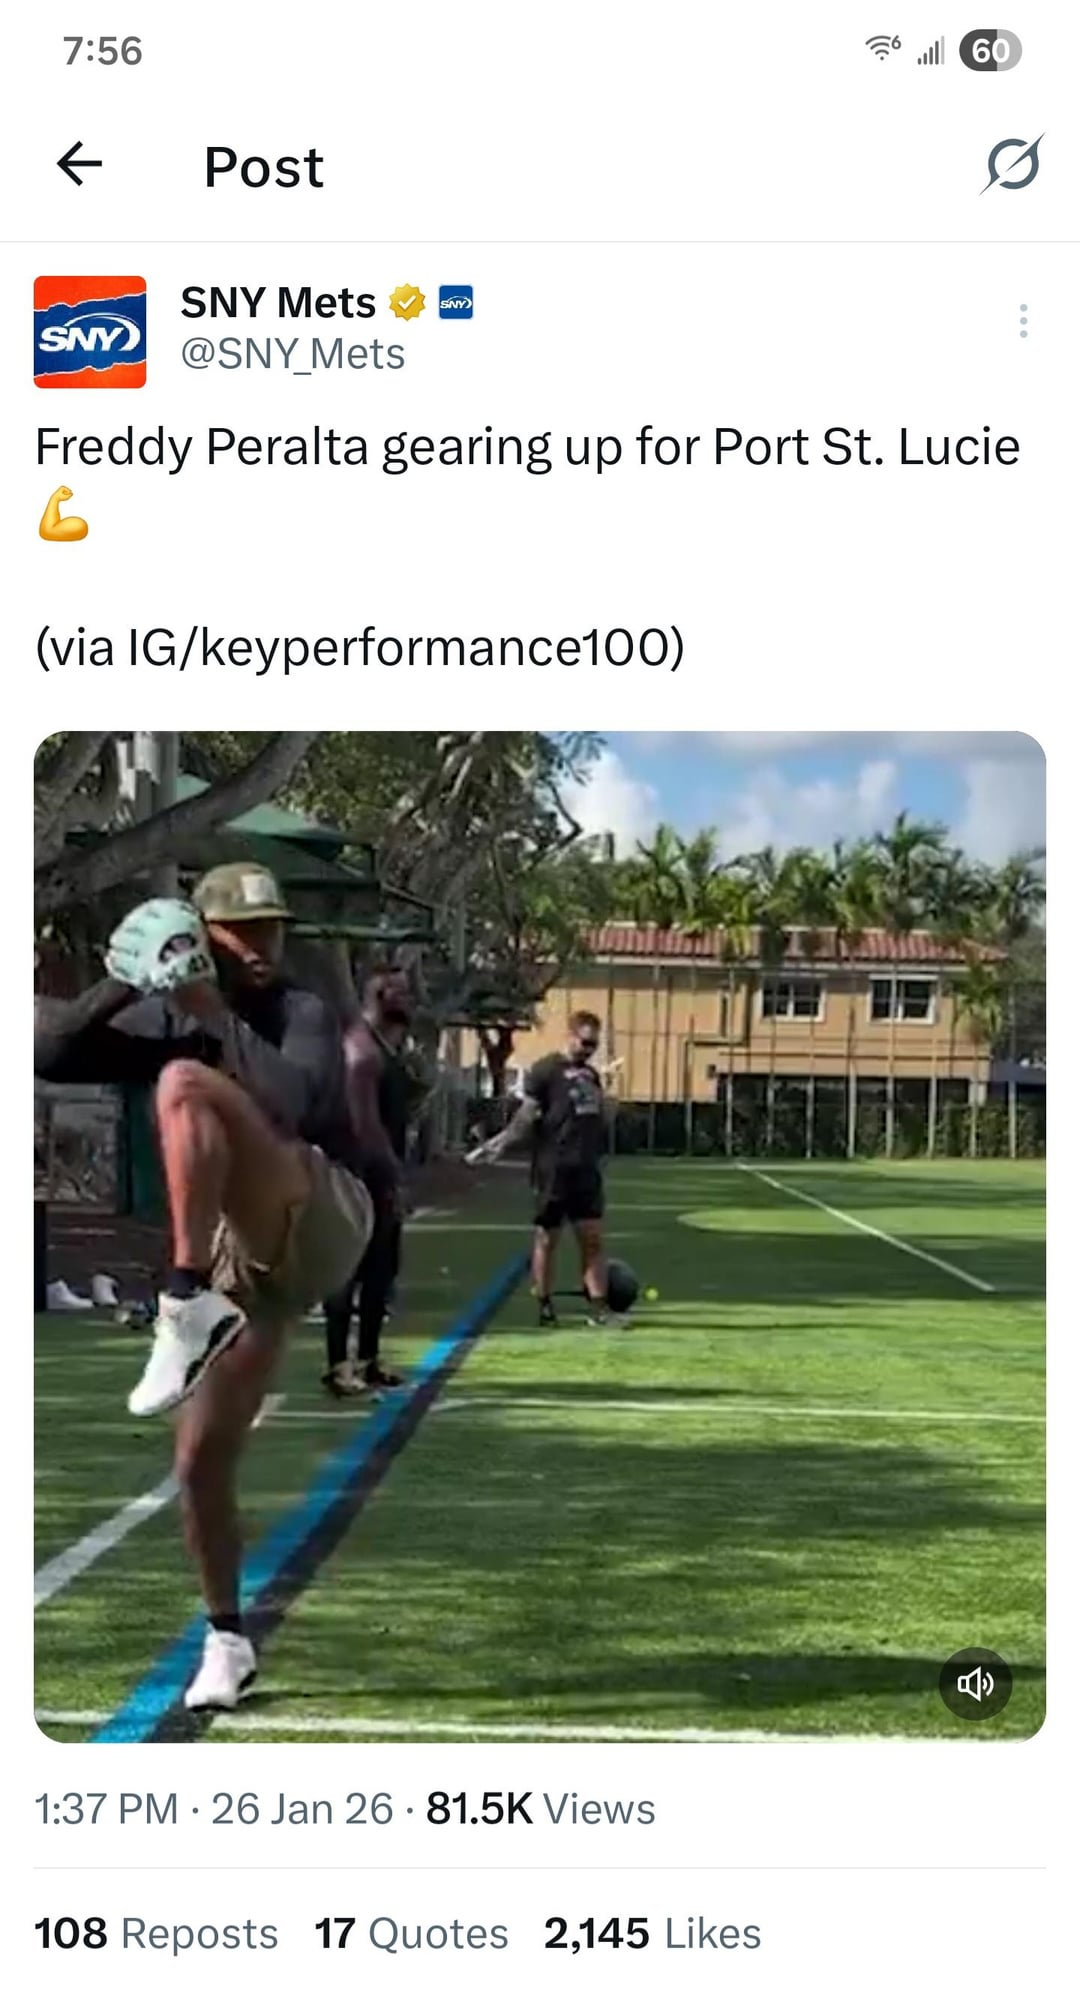Open the SNY Mets display name
The image size is (1080, 1990).
tap(278, 302)
